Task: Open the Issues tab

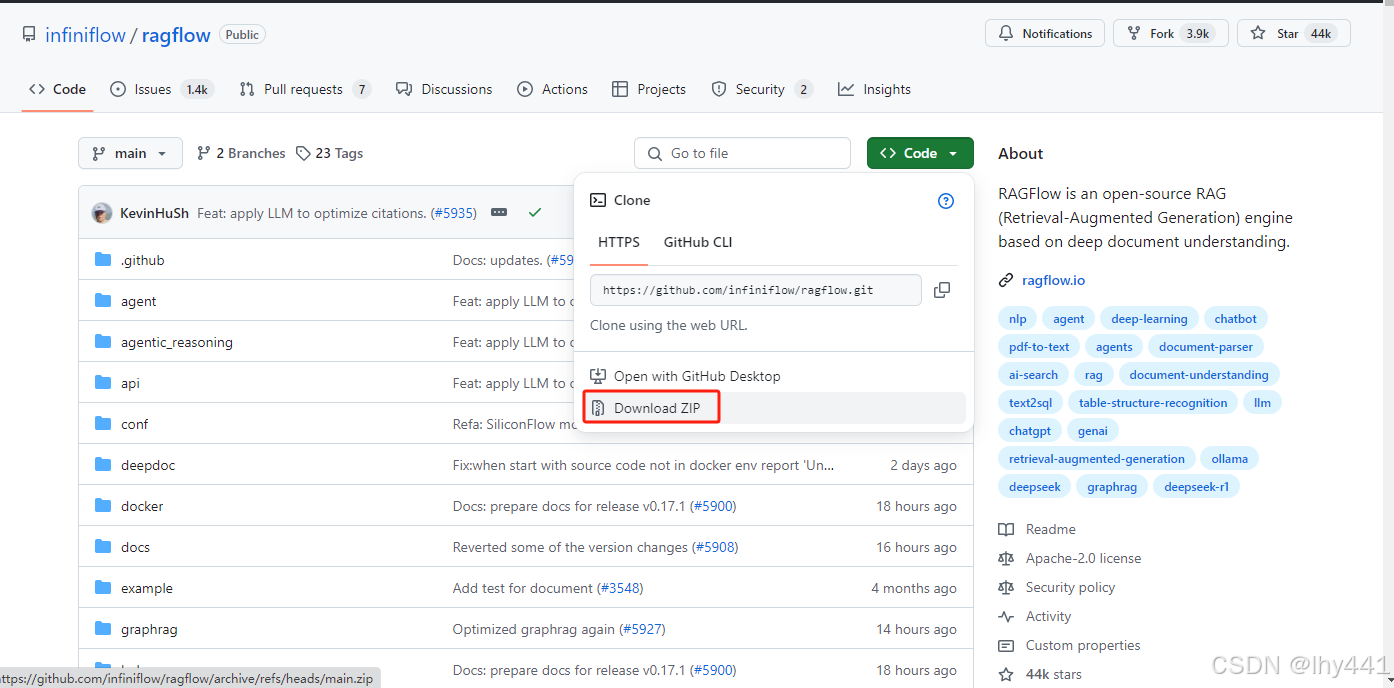Action: pyautogui.click(x=162, y=89)
